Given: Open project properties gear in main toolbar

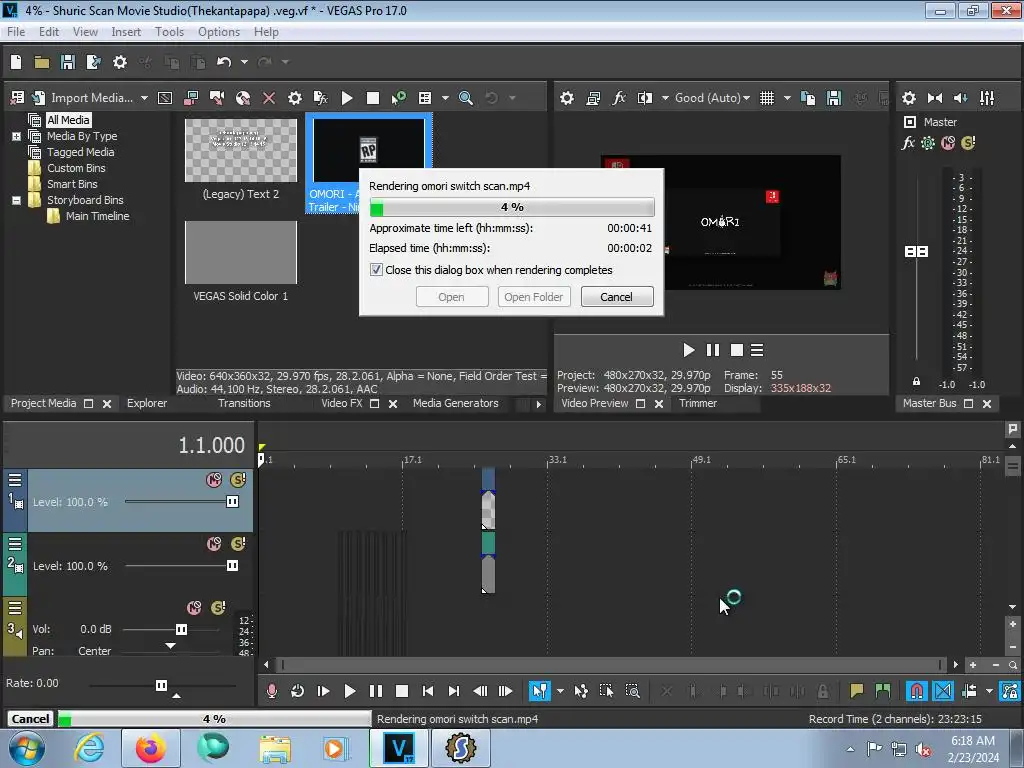Looking at the screenshot, I should coord(120,62).
